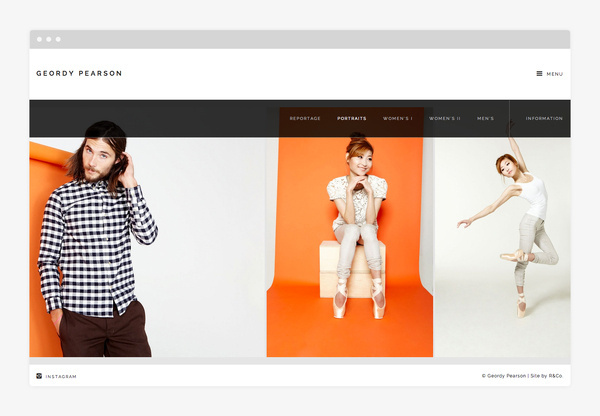The image size is (600, 416).
Task: View the man in checkered shirt photo
Action: pos(148,247)
